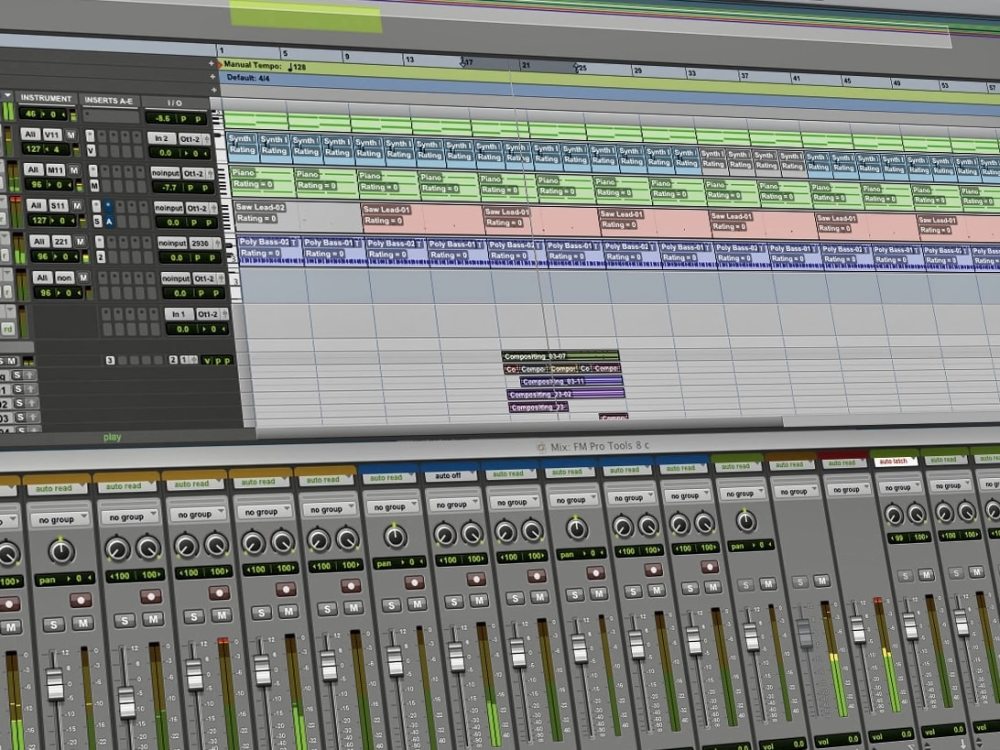Solo the gold strip with single pan knob

click(x=54, y=624)
